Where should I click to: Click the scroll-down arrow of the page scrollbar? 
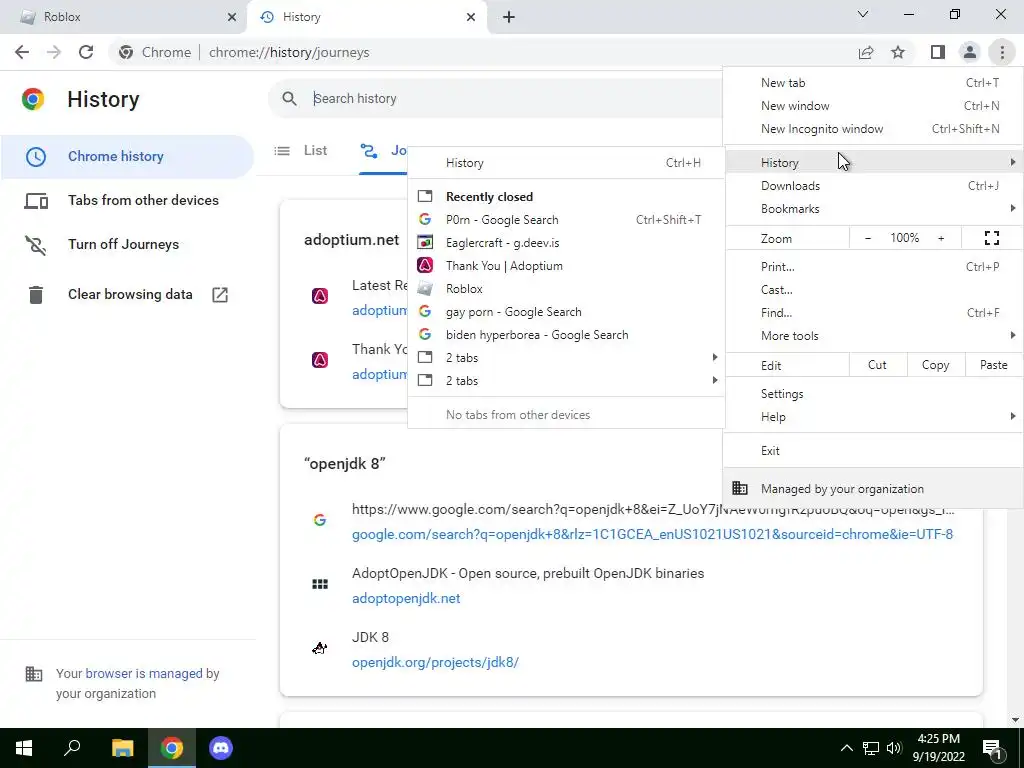click(1014, 720)
